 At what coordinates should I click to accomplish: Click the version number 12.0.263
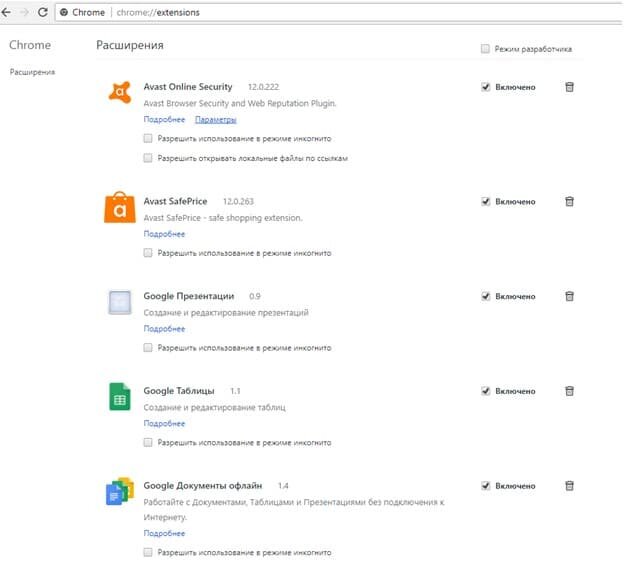tap(238, 202)
